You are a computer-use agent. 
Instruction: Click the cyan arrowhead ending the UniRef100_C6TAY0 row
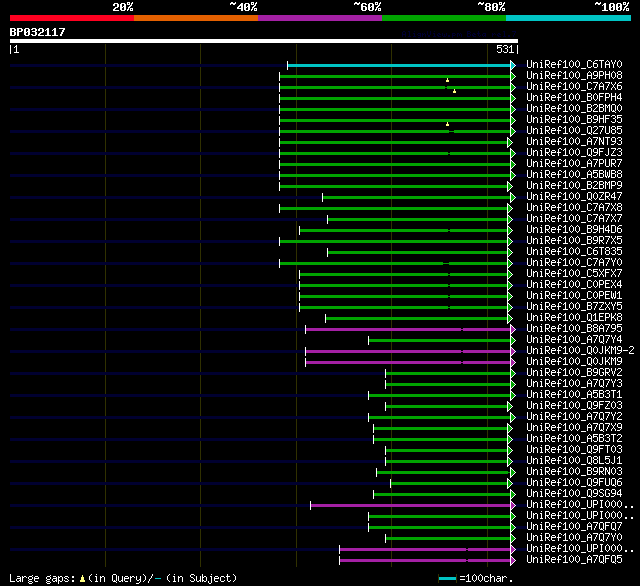(x=513, y=65)
